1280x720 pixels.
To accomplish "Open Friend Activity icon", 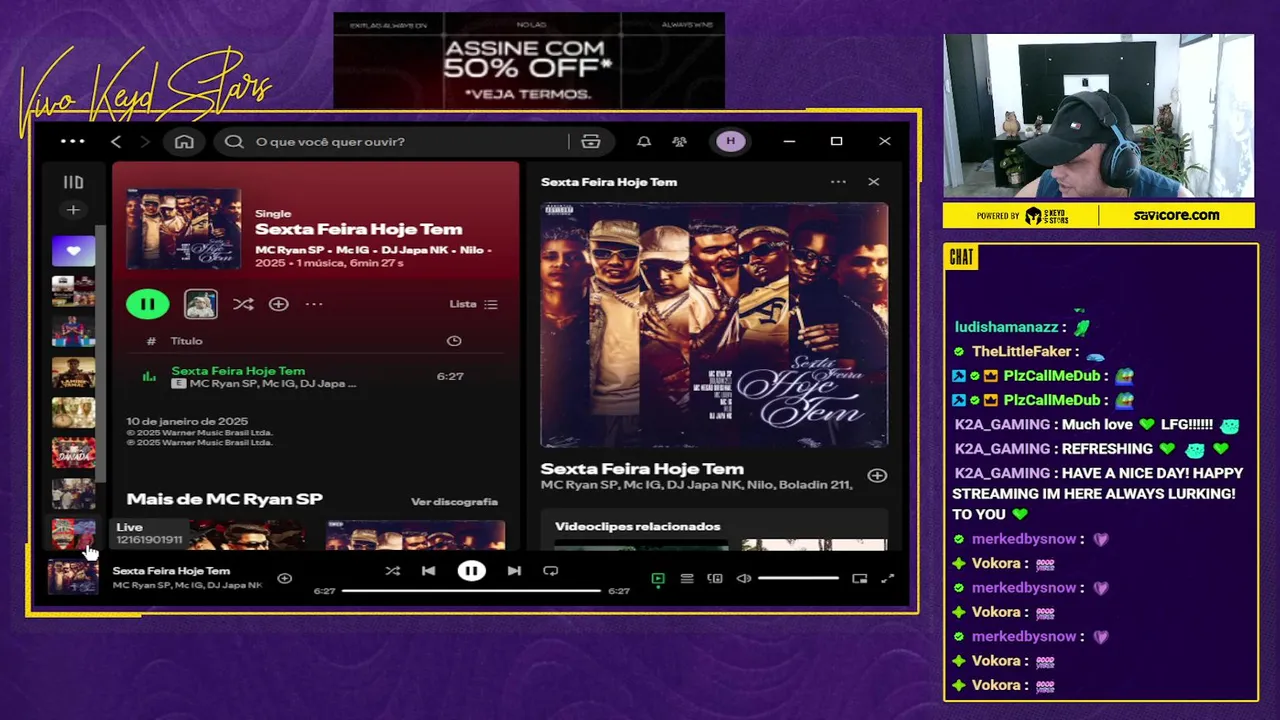I will (x=680, y=142).
